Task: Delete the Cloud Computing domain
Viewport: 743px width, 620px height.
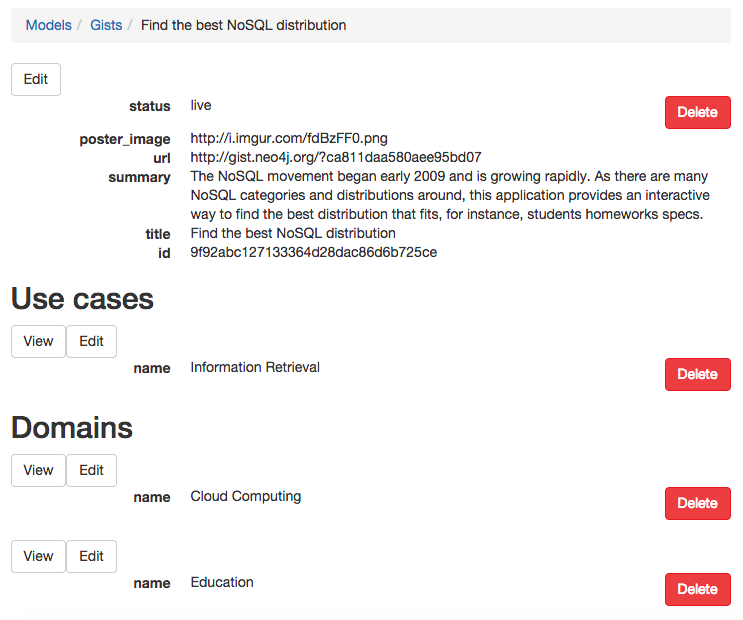Action: (698, 503)
